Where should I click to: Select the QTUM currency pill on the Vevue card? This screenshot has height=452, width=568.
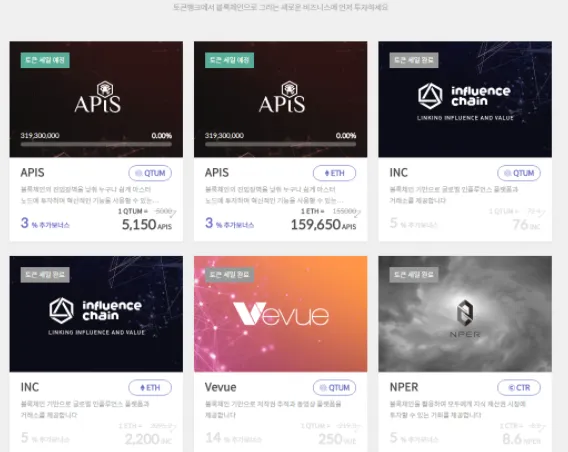coord(334,388)
